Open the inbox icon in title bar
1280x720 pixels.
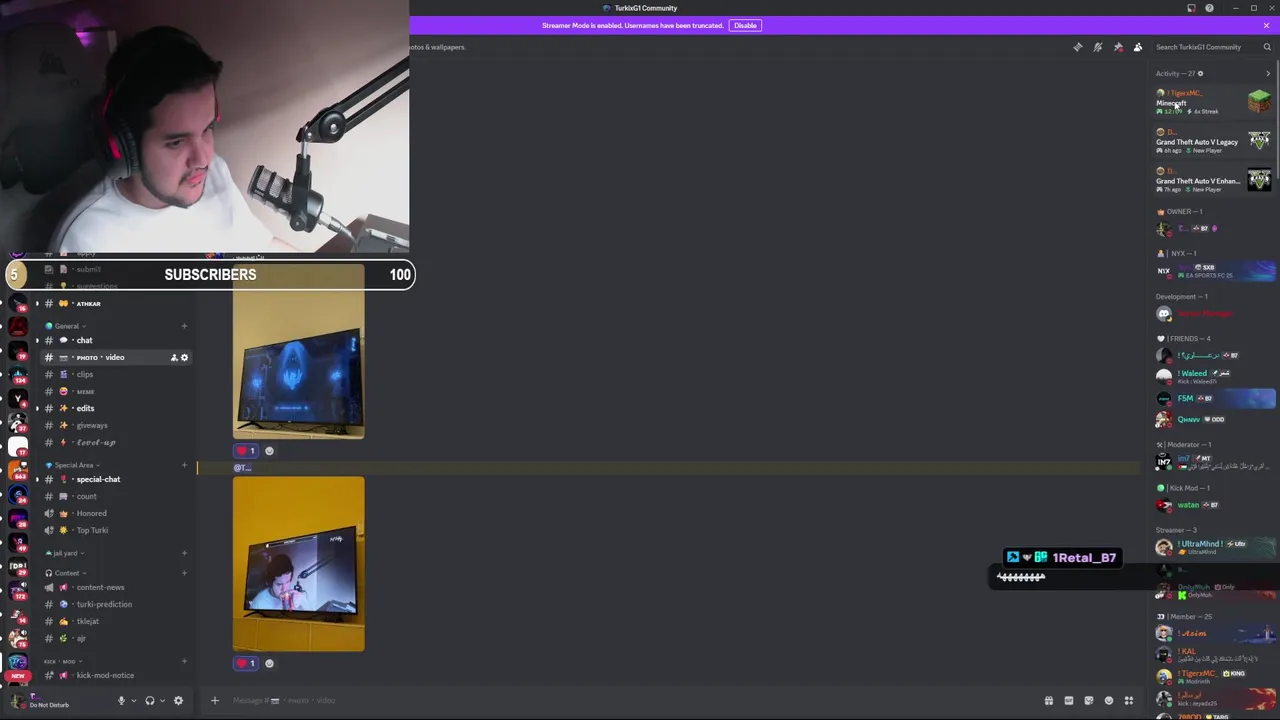(x=1191, y=8)
